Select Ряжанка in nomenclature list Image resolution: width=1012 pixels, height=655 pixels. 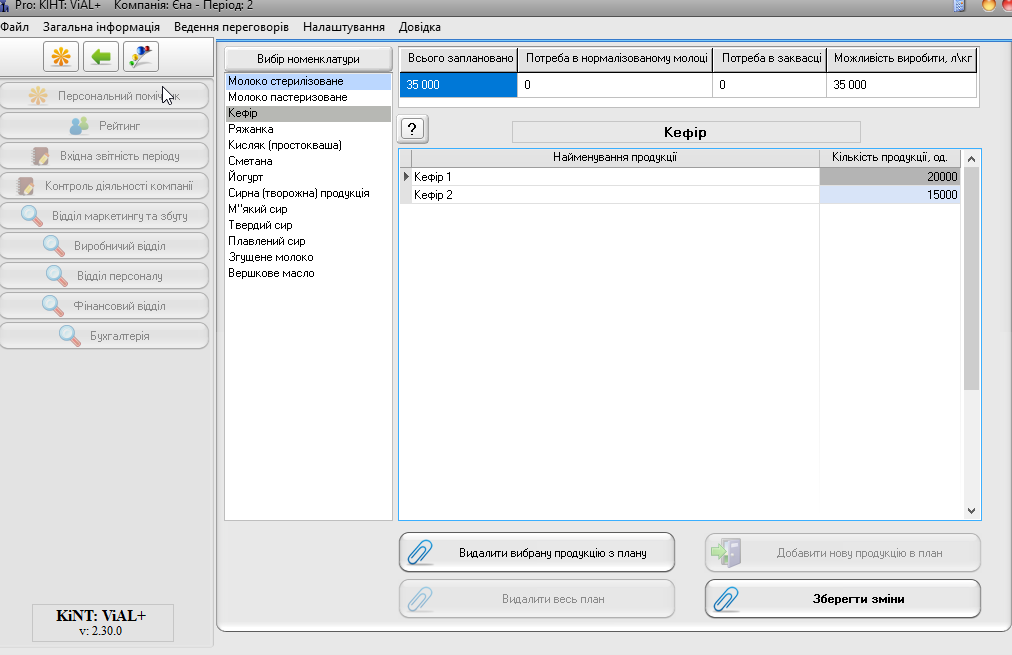[x=309, y=129]
